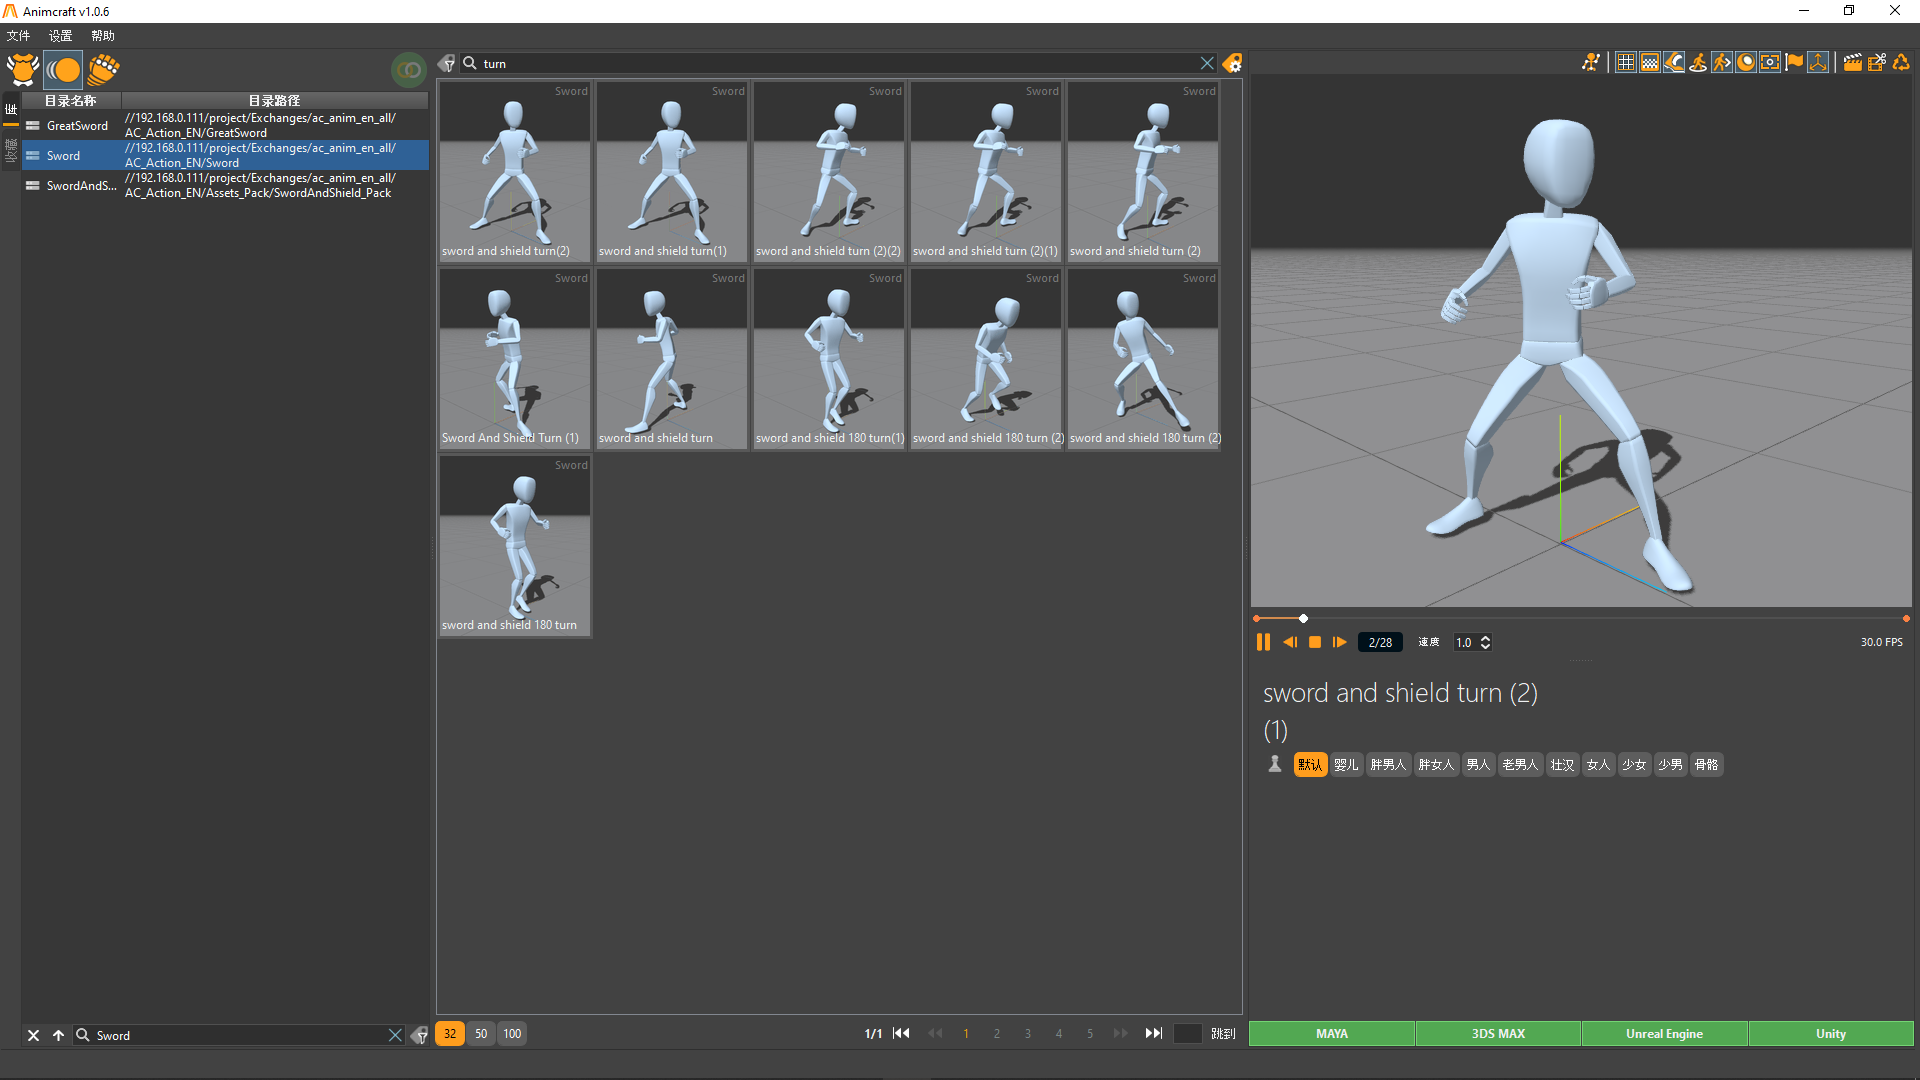1920x1080 pixels.
Task: Step to the previous frame
Action: pyautogui.click(x=1290, y=642)
